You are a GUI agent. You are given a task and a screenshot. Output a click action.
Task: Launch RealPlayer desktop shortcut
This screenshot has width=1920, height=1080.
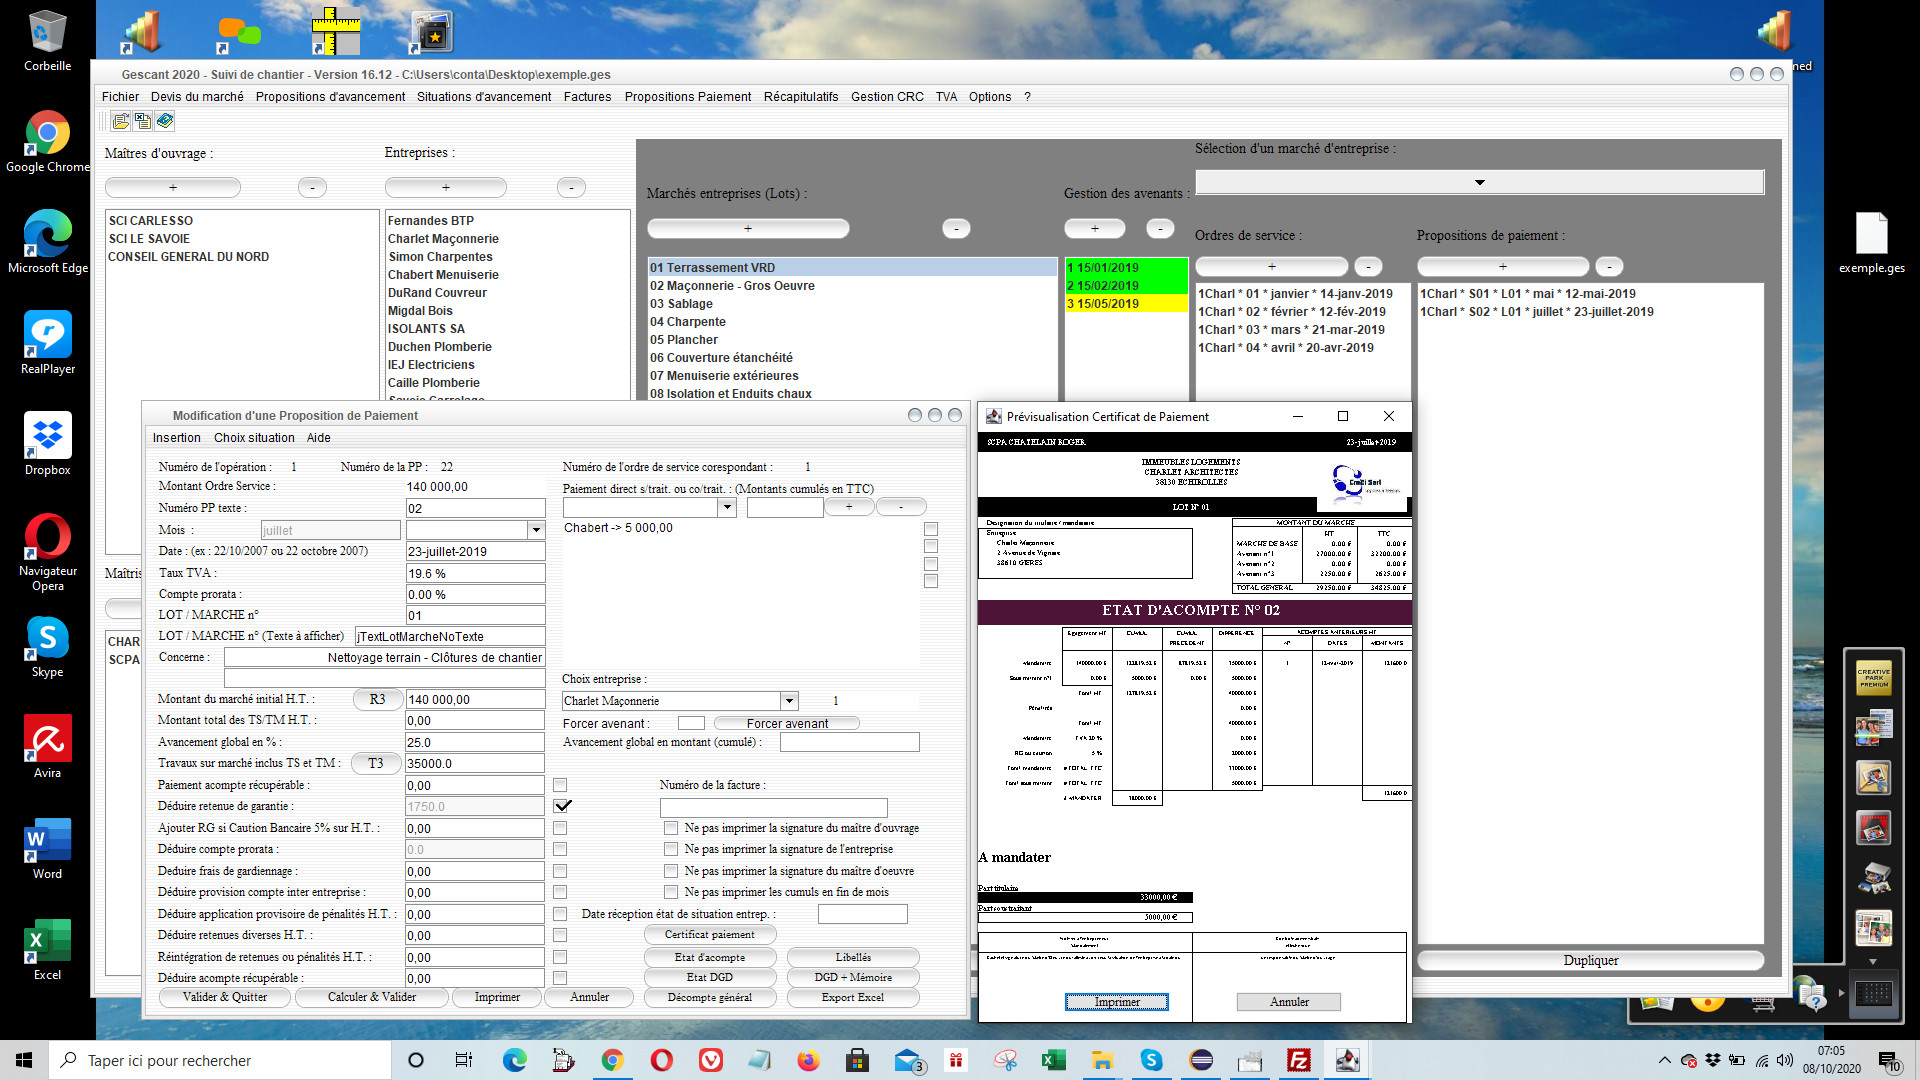pos(47,343)
